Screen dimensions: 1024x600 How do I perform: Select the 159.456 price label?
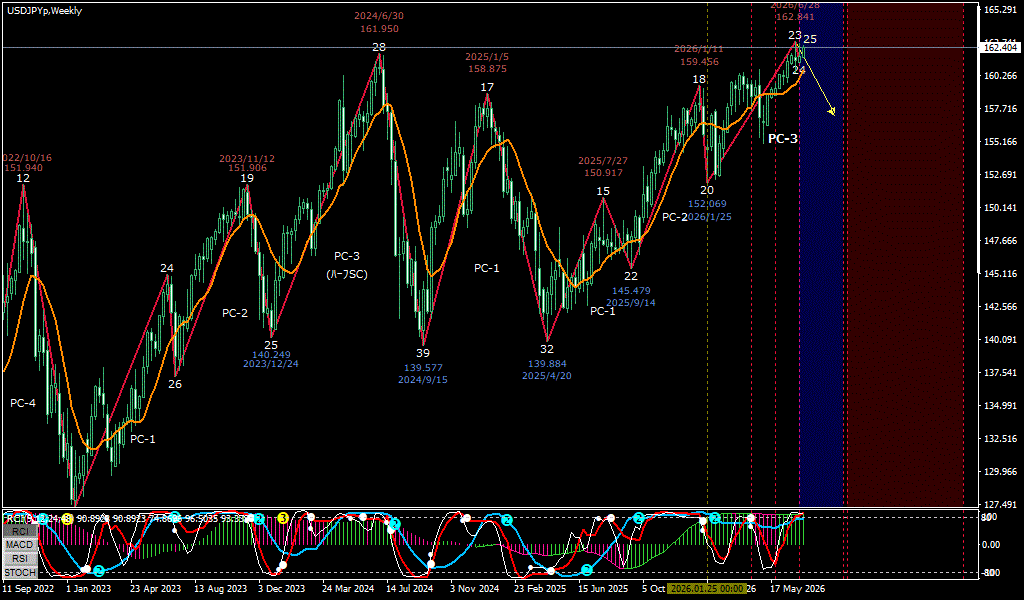pos(699,62)
